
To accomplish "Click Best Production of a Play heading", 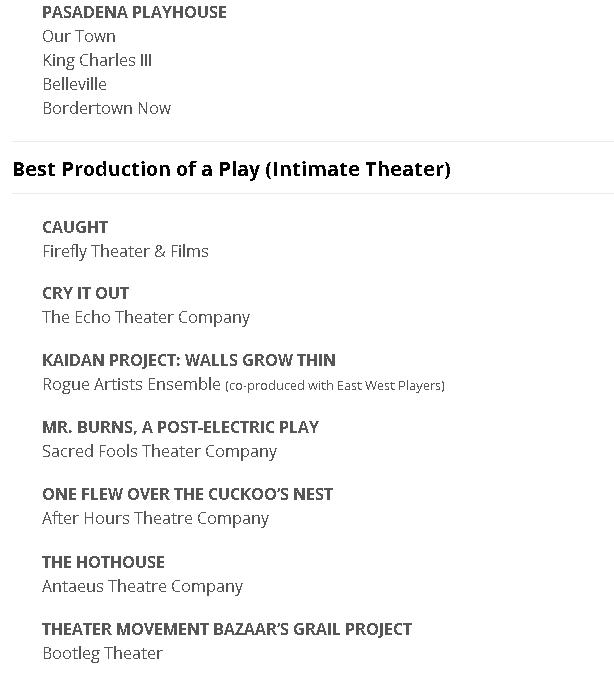I will [x=231, y=169].
